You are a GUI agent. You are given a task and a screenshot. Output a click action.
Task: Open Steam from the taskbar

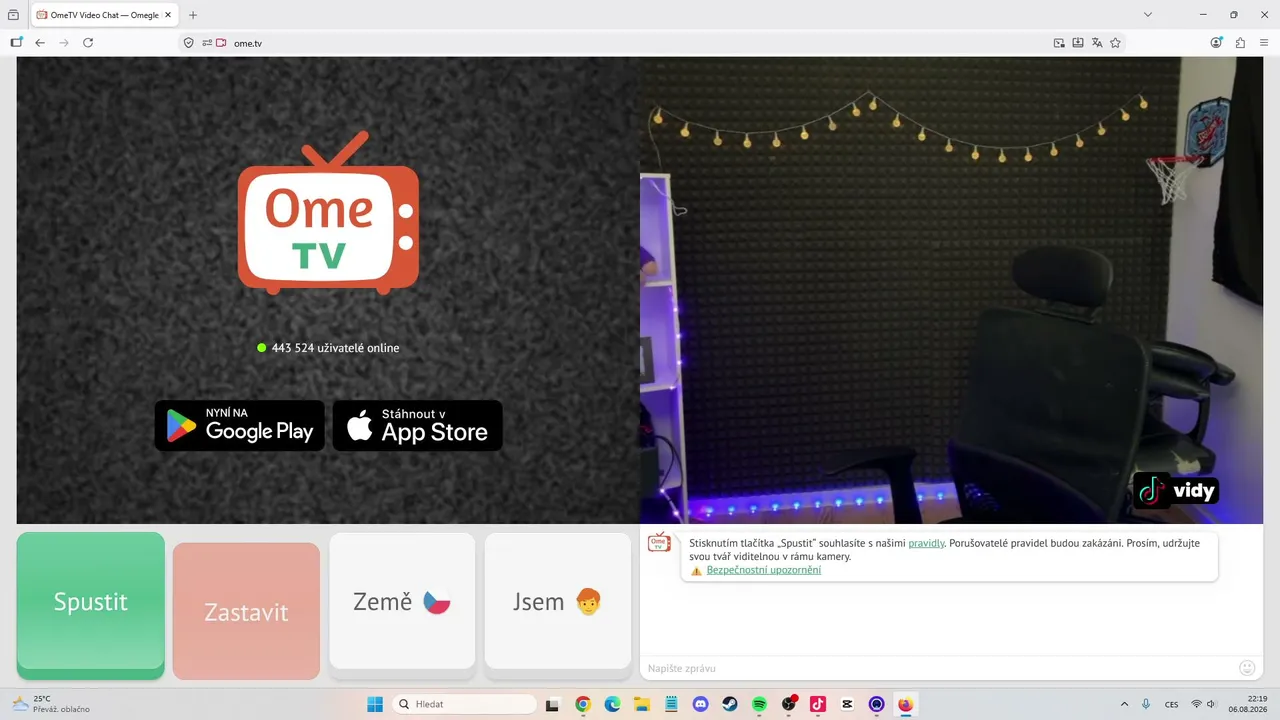[730, 704]
